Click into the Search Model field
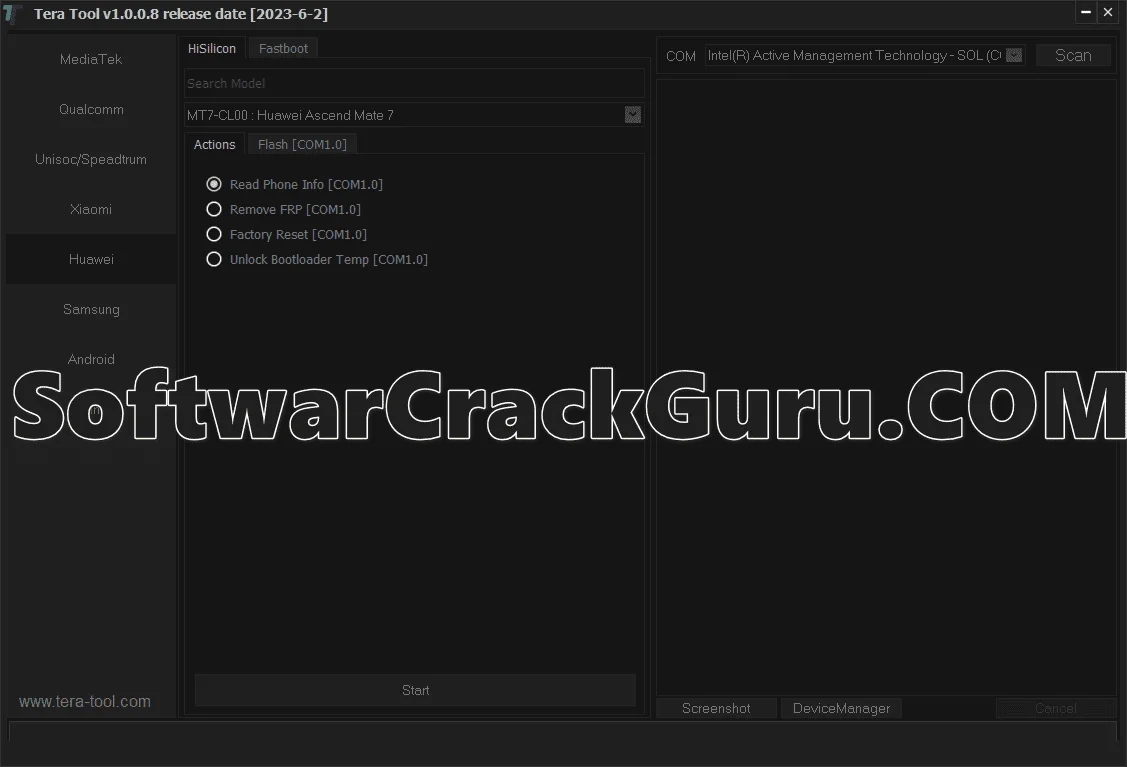 [414, 83]
